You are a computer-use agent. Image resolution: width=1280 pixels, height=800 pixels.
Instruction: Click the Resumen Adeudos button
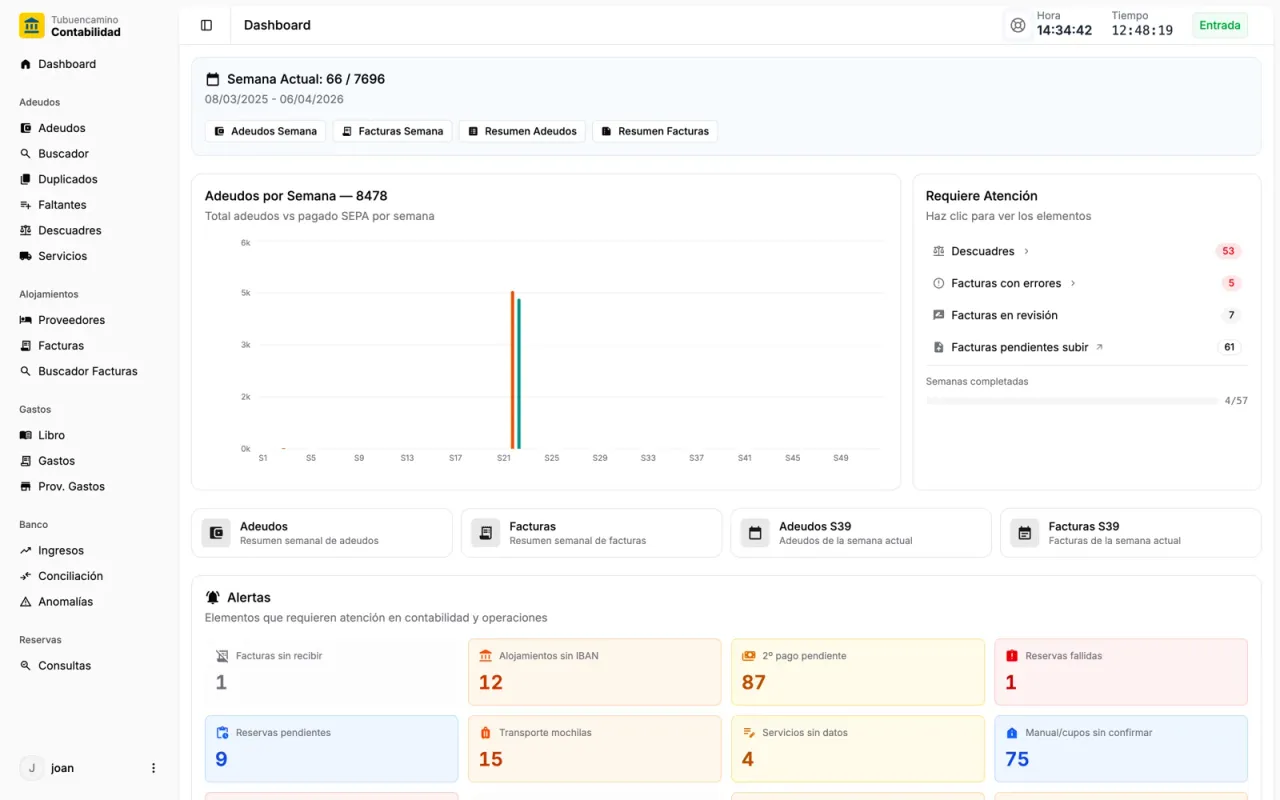click(522, 131)
